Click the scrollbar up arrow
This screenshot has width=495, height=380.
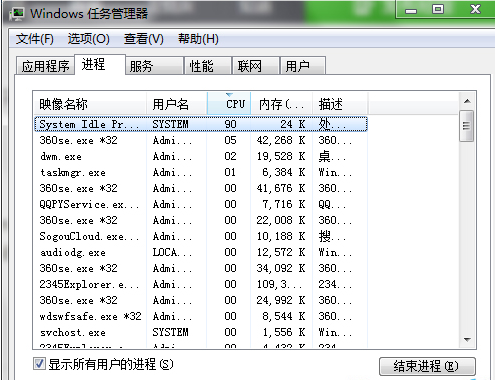coord(467,101)
